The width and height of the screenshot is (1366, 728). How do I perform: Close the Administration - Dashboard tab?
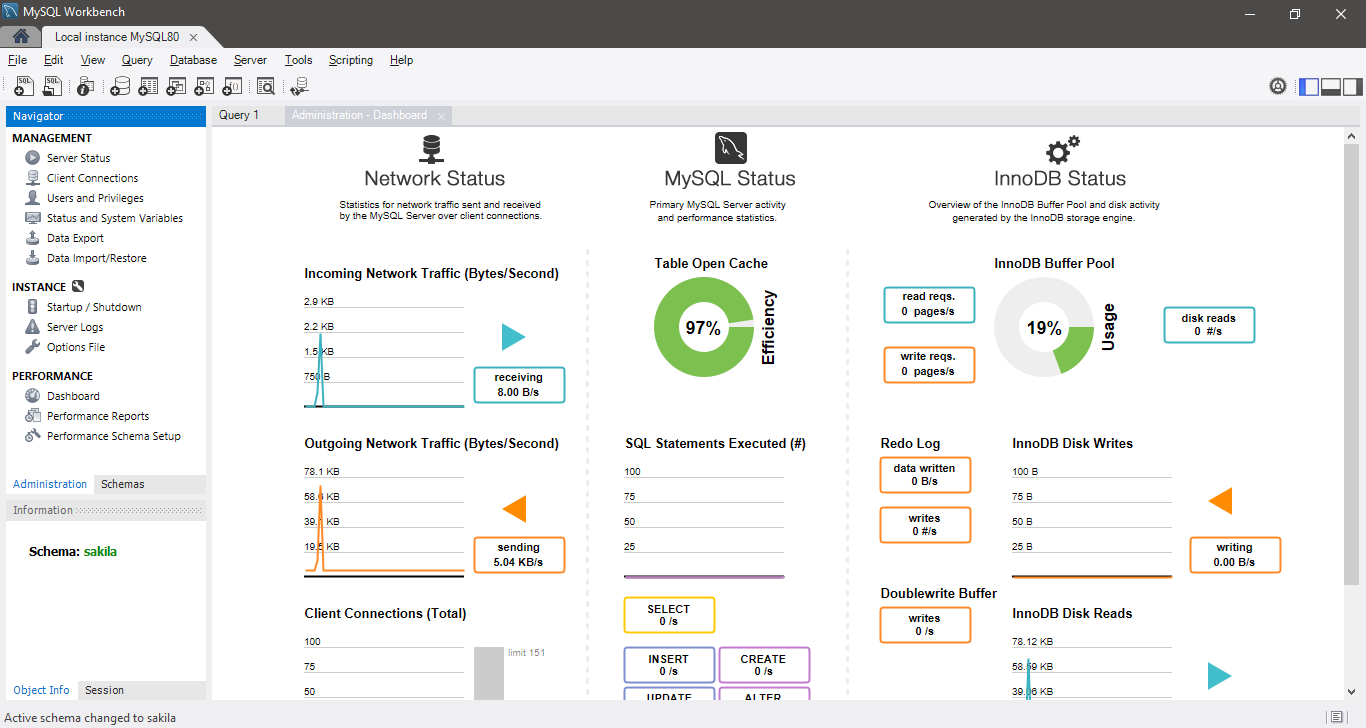click(442, 116)
